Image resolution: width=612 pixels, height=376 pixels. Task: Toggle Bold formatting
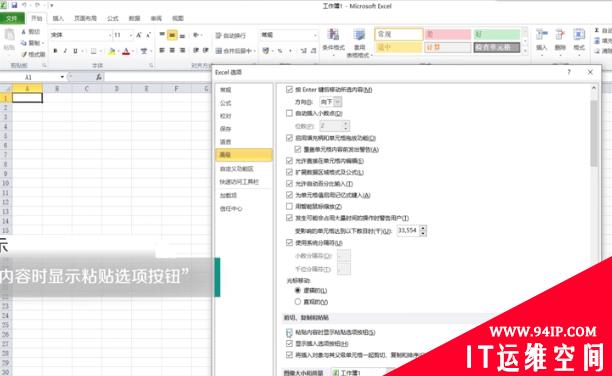[55, 51]
